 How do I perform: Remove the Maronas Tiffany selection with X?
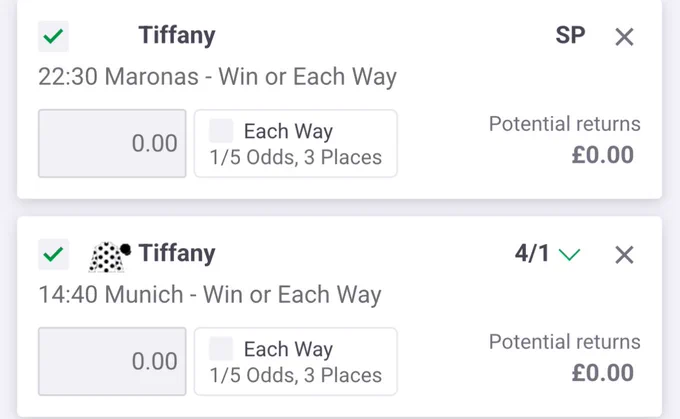pos(624,36)
